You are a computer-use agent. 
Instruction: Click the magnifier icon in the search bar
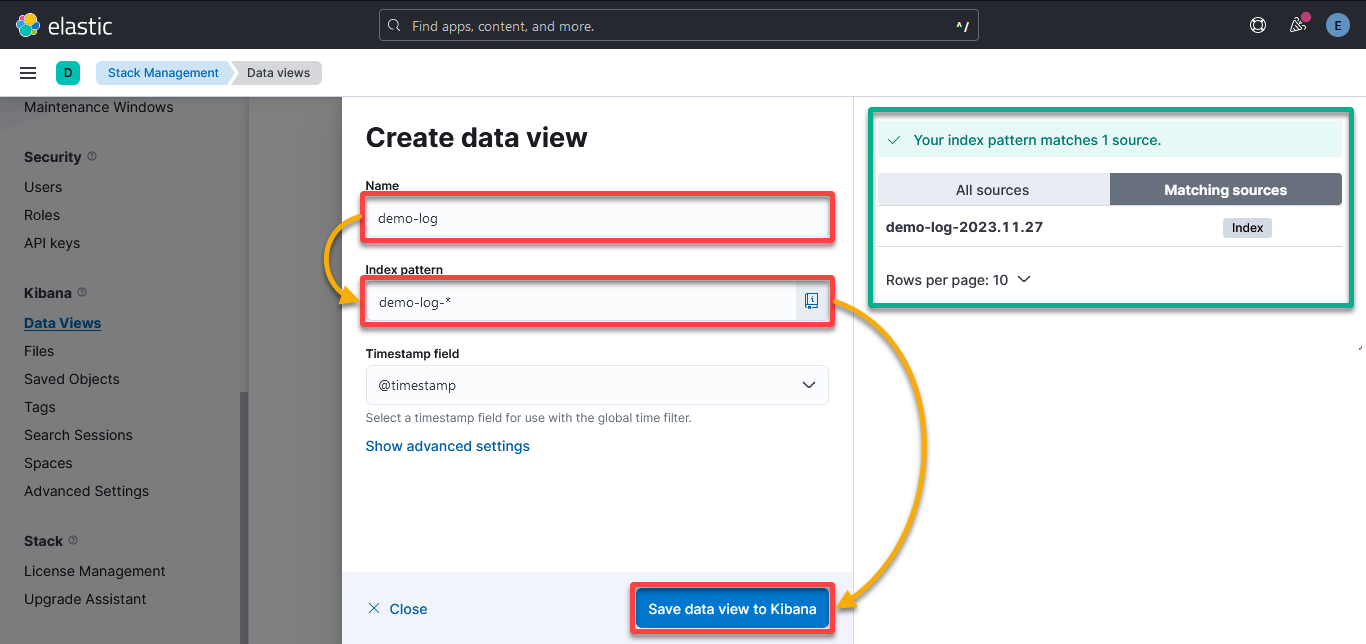tap(394, 24)
